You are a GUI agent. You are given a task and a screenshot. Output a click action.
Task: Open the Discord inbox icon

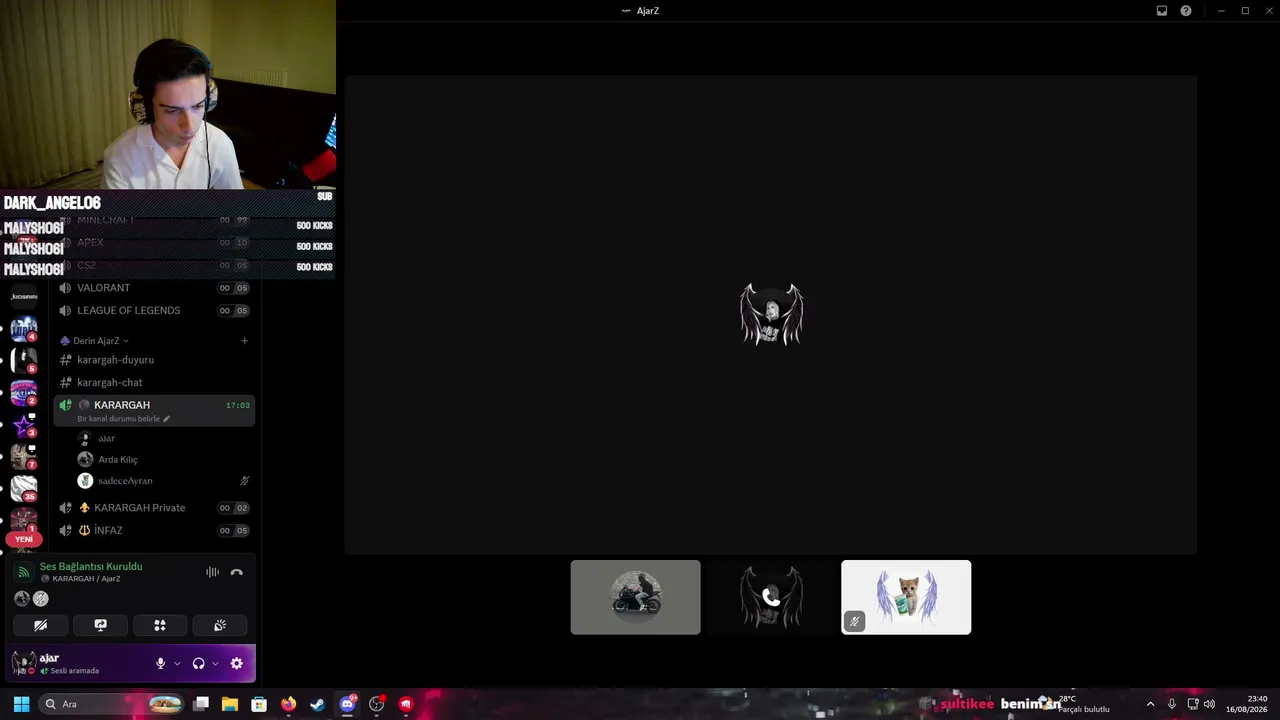[1162, 11]
